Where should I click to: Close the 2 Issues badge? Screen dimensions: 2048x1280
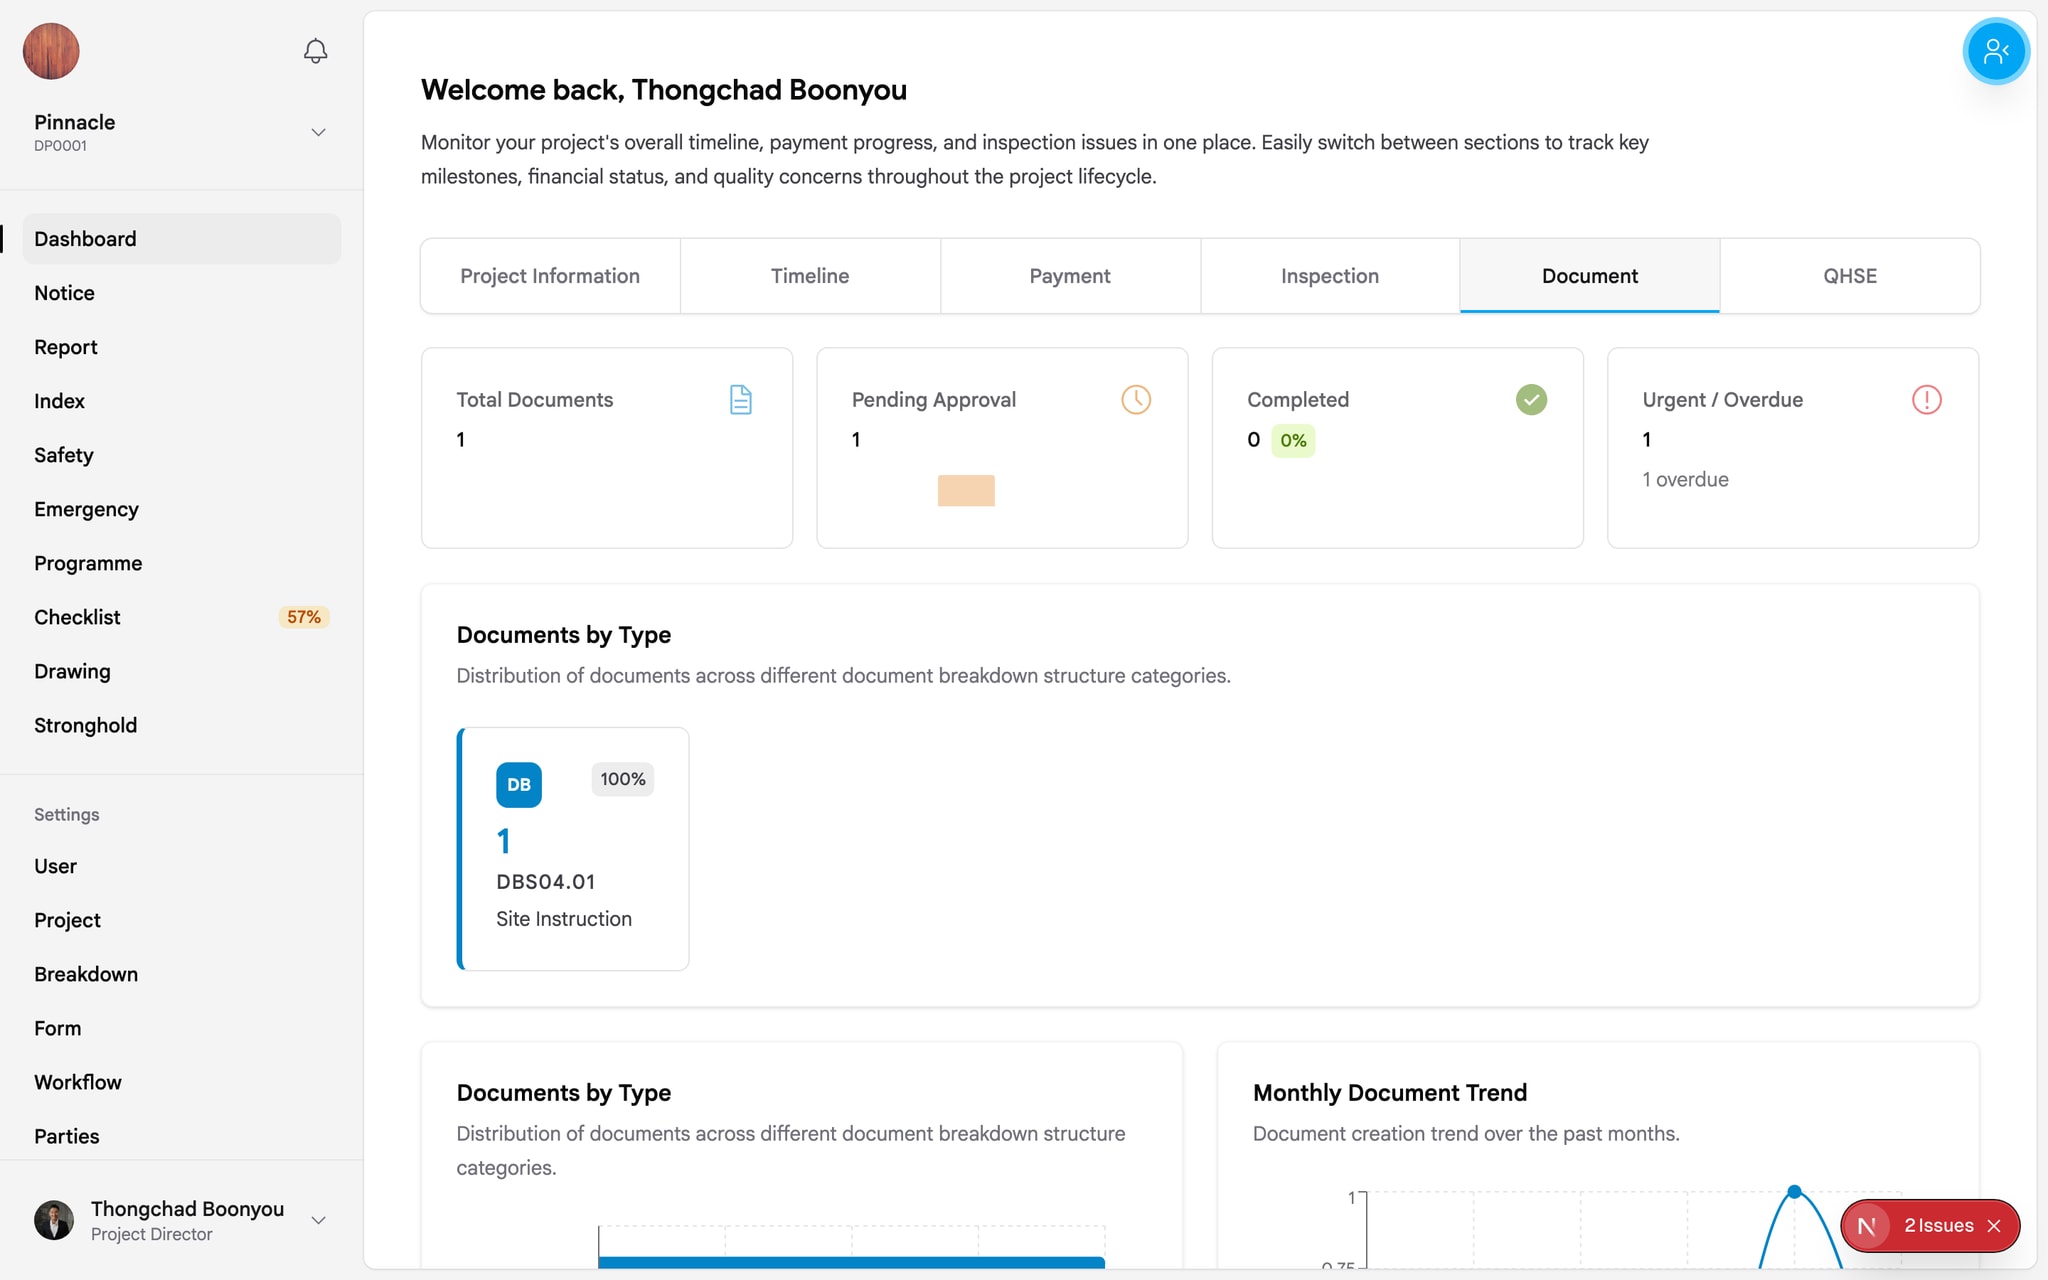pyautogui.click(x=1994, y=1226)
